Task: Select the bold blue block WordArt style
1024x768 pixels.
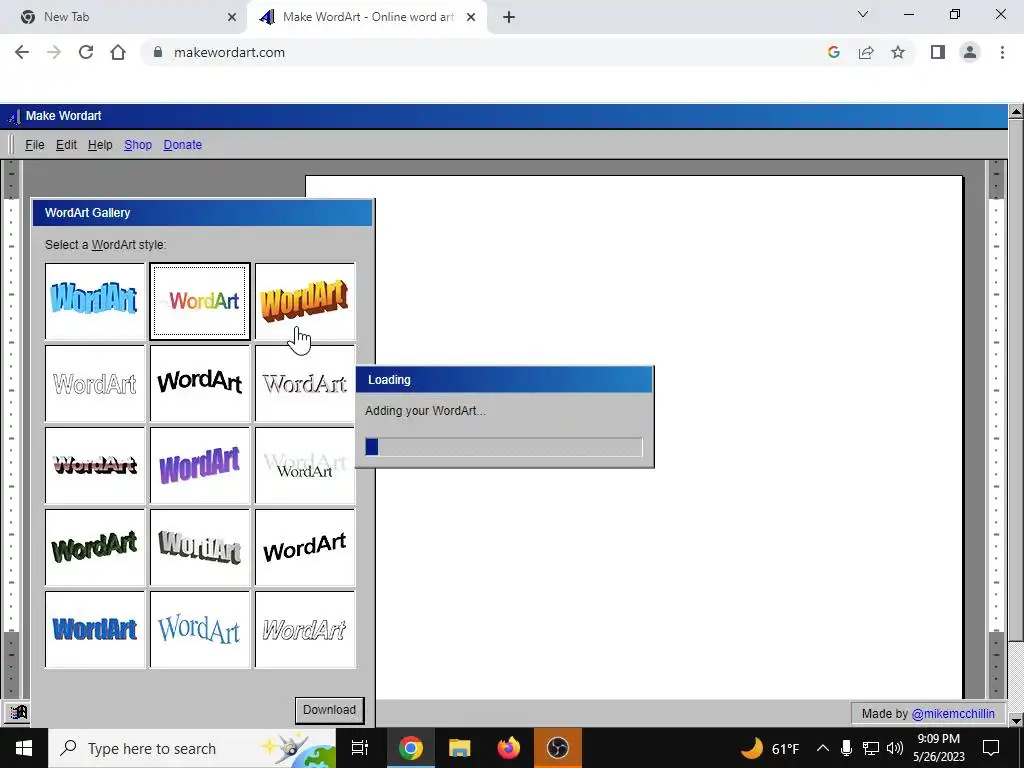Action: click(x=95, y=630)
